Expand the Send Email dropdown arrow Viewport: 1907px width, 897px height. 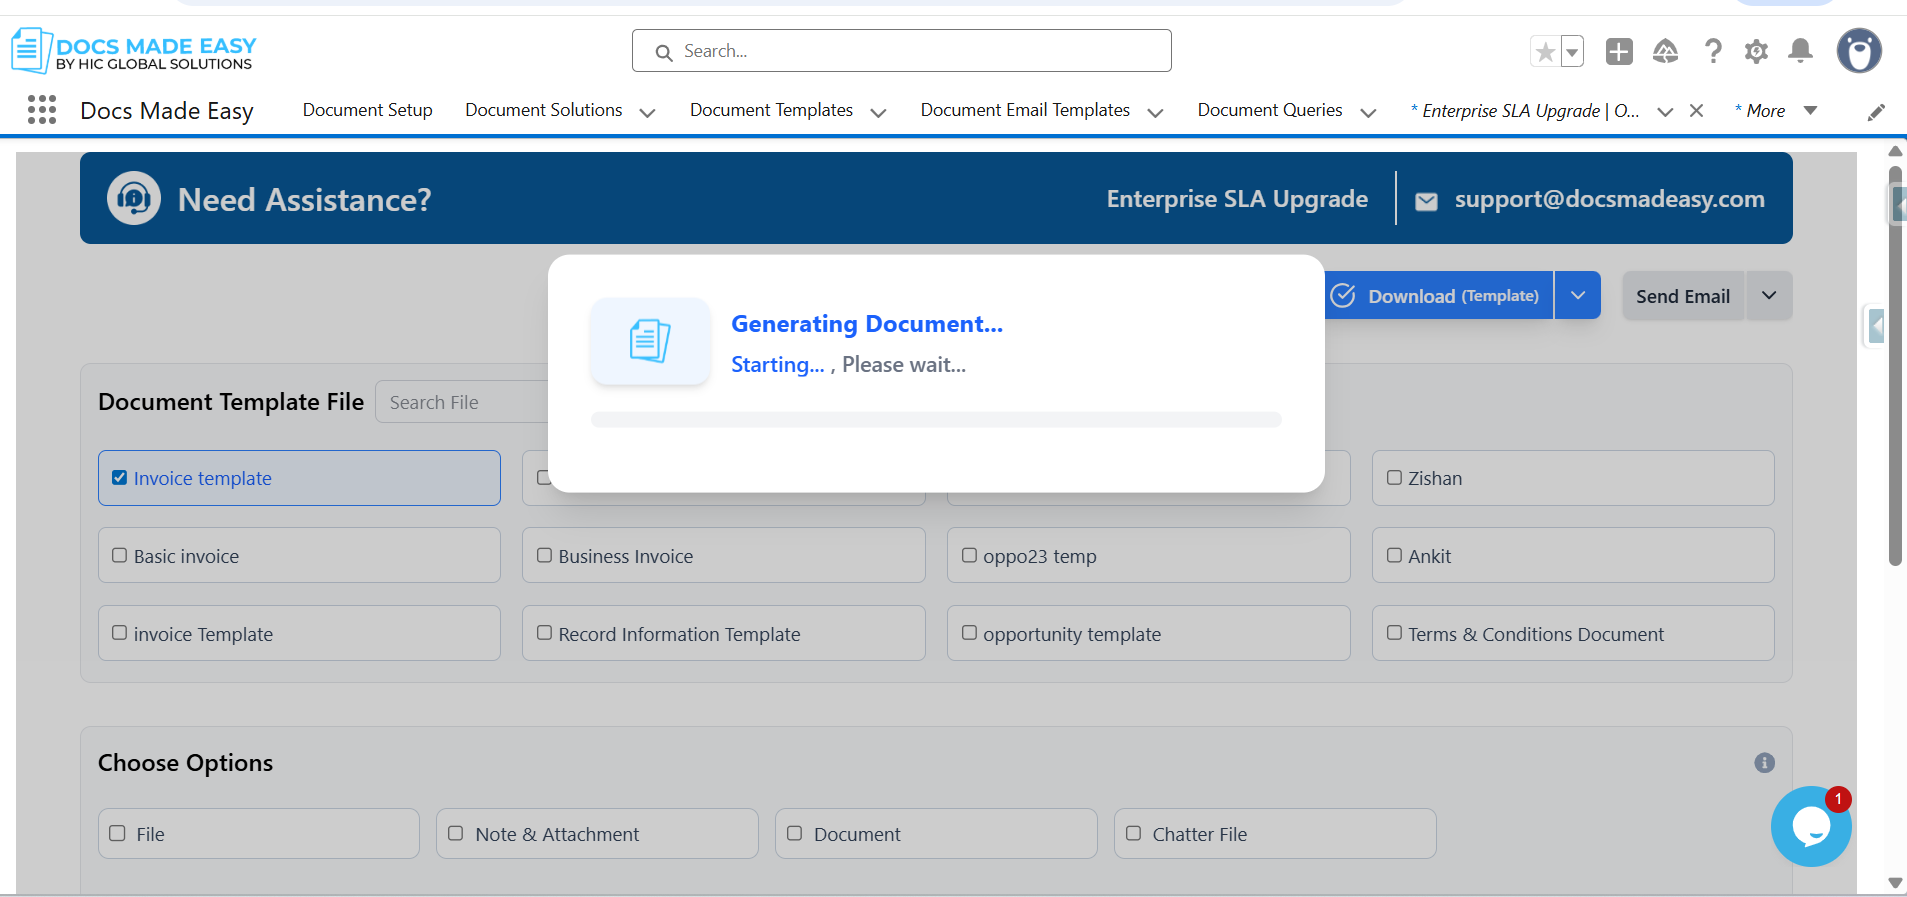pyautogui.click(x=1768, y=296)
